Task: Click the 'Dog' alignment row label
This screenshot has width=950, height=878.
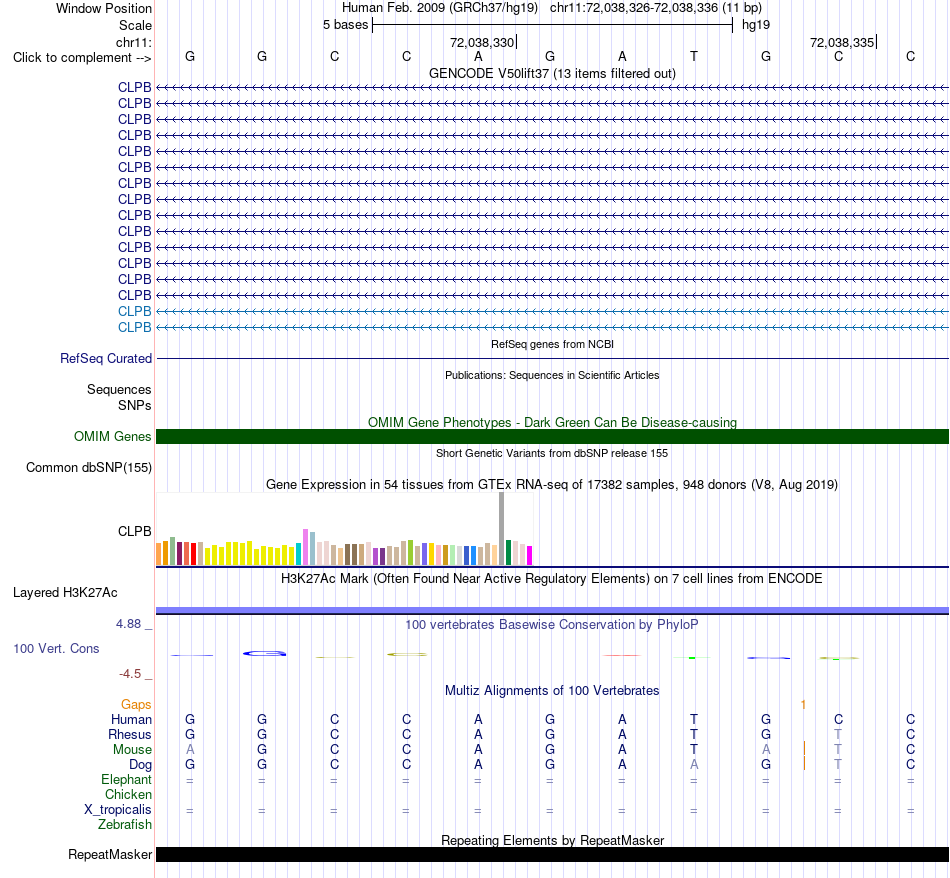Action: click(x=140, y=765)
